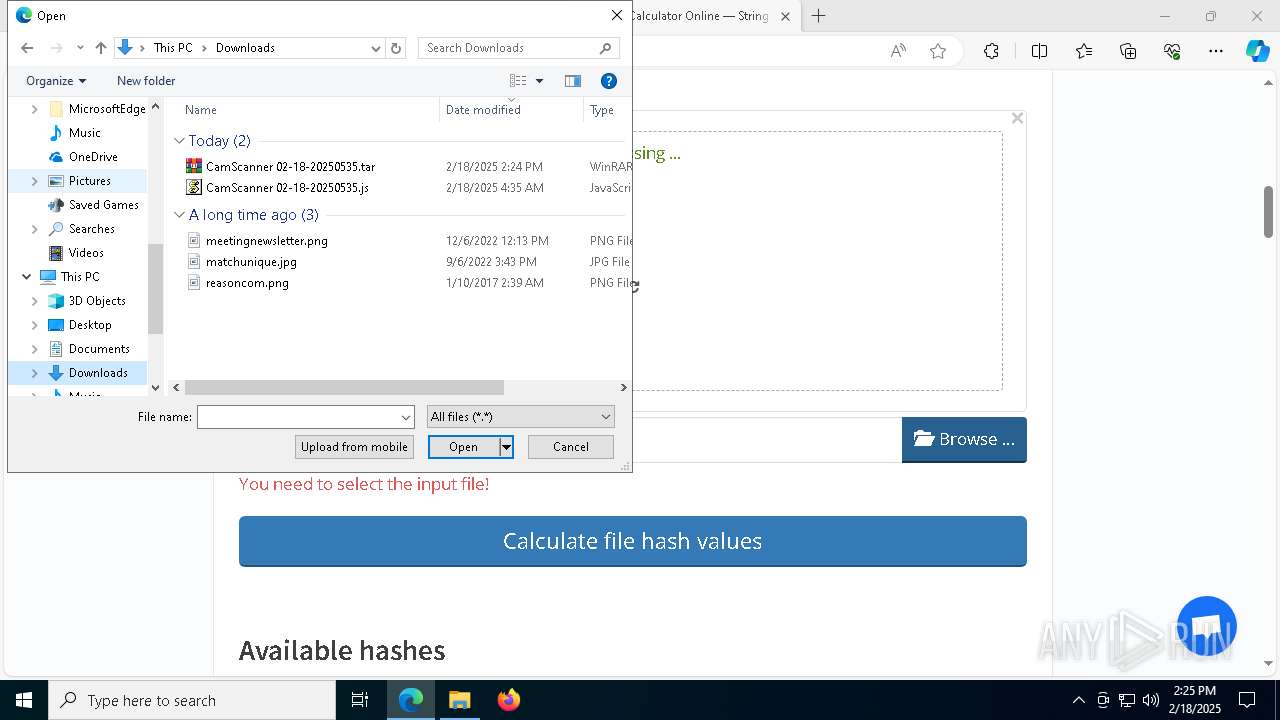Screen dimensions: 1280x720
Task: Close the Calculator Online tab
Action: 785,16
